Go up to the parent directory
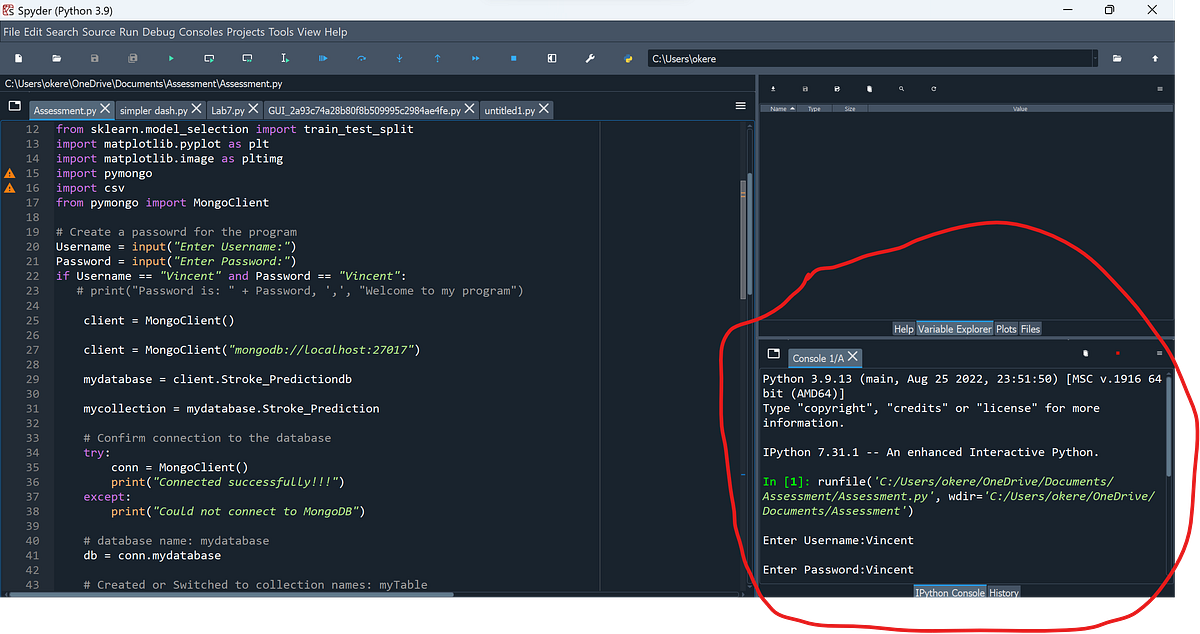This screenshot has width=1200, height=634. click(1155, 58)
